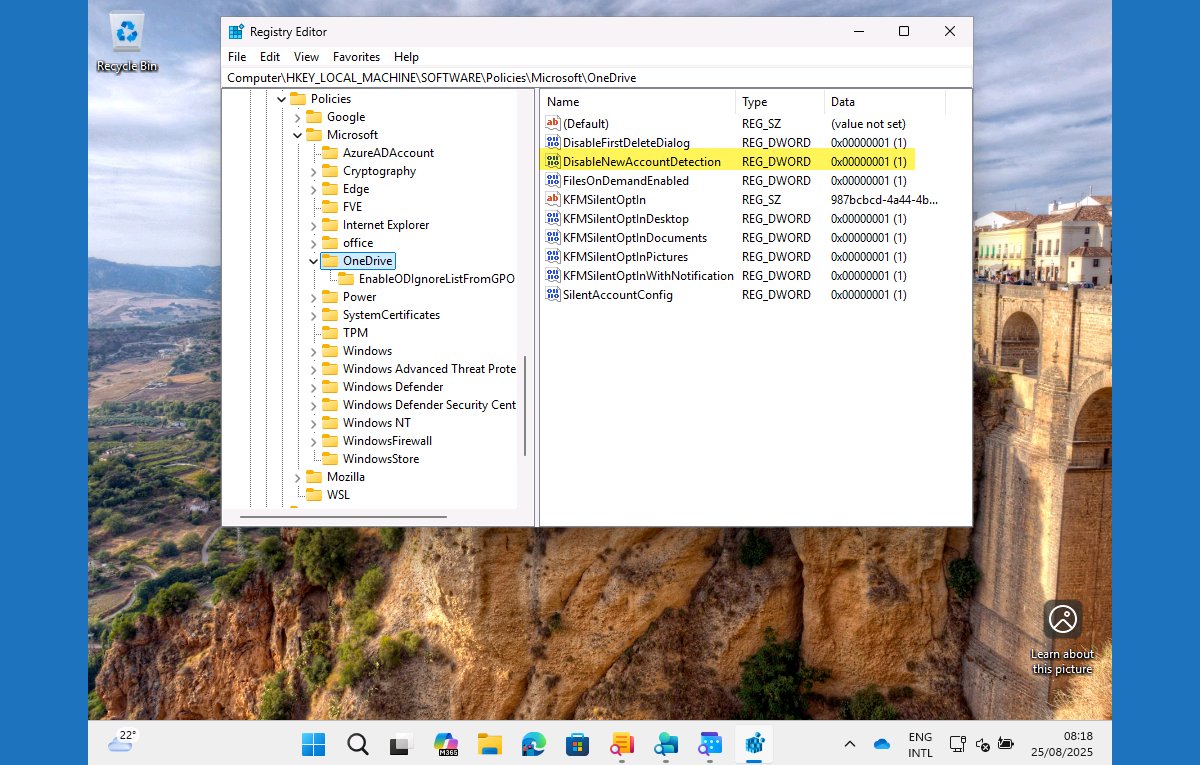This screenshot has width=1200, height=765.
Task: Open Learn about this picture icon
Action: click(x=1062, y=619)
